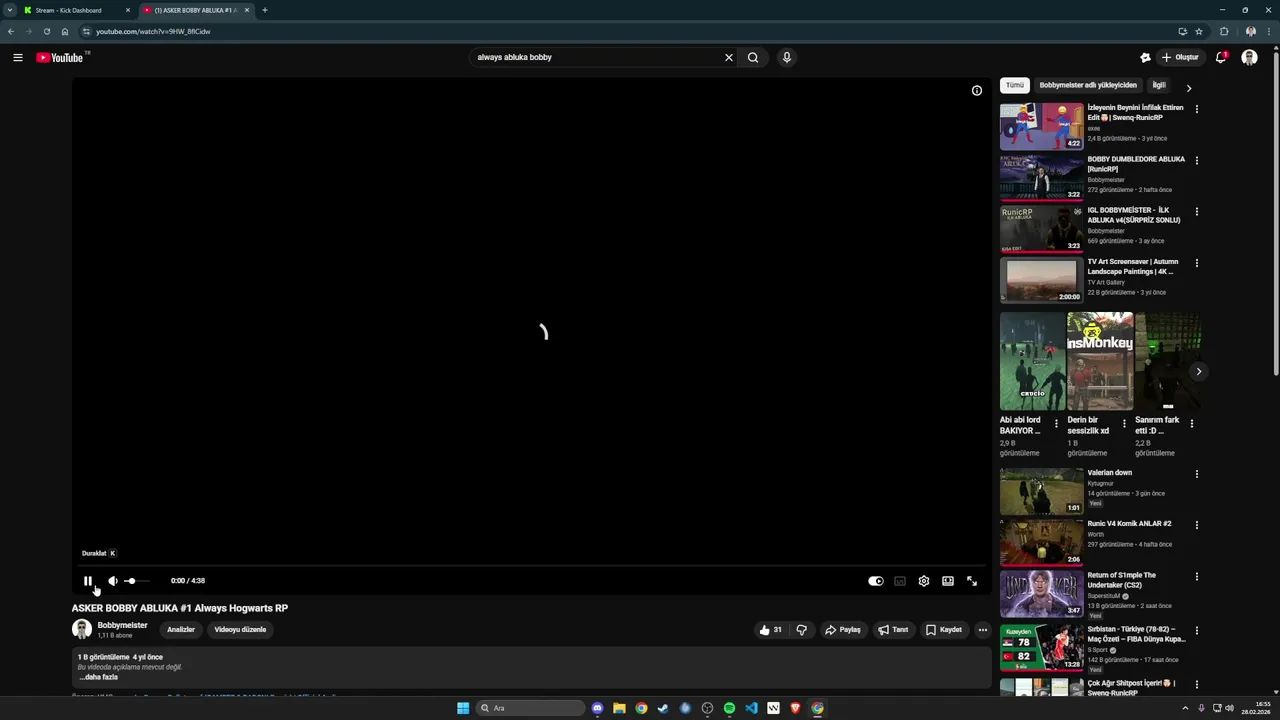Toggle the autoplay switch in player
Screen dimensions: 1280x720
click(x=876, y=581)
